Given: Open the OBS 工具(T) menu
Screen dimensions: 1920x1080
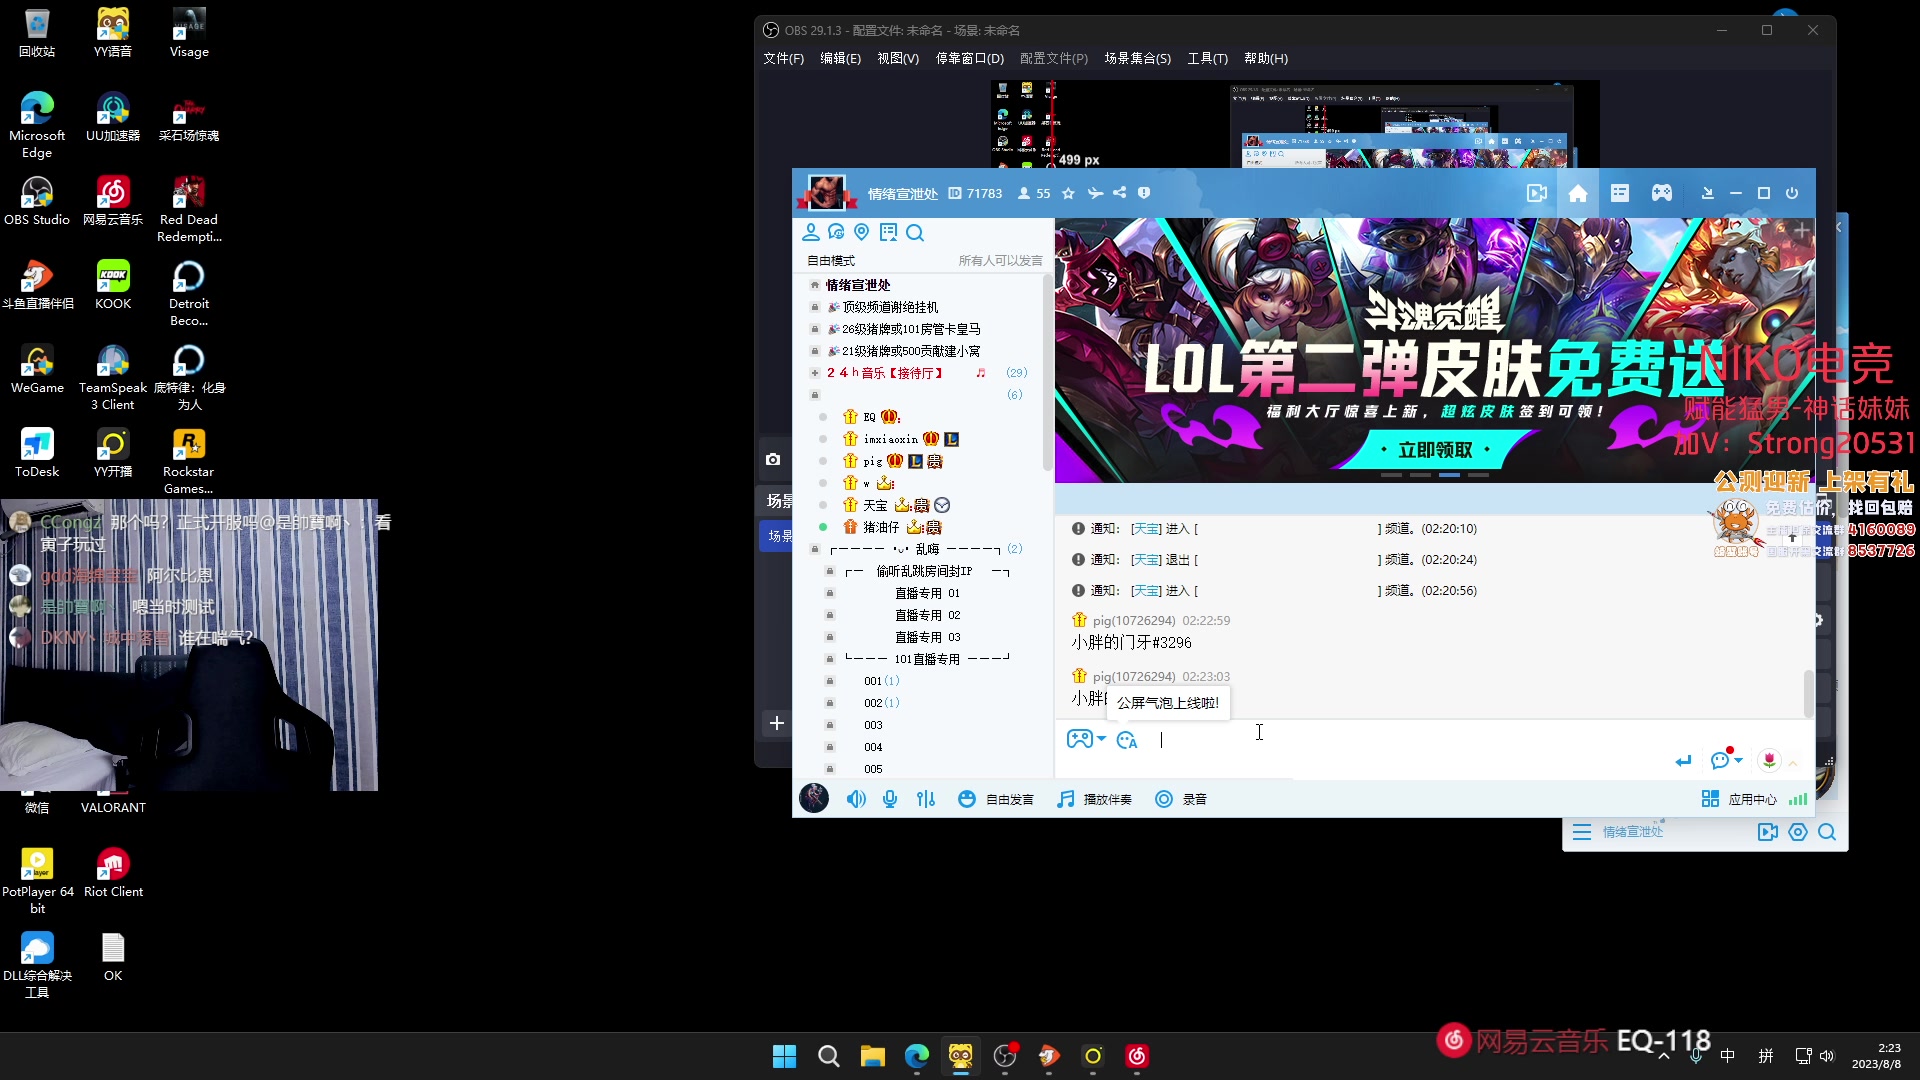Looking at the screenshot, I should (x=1207, y=59).
